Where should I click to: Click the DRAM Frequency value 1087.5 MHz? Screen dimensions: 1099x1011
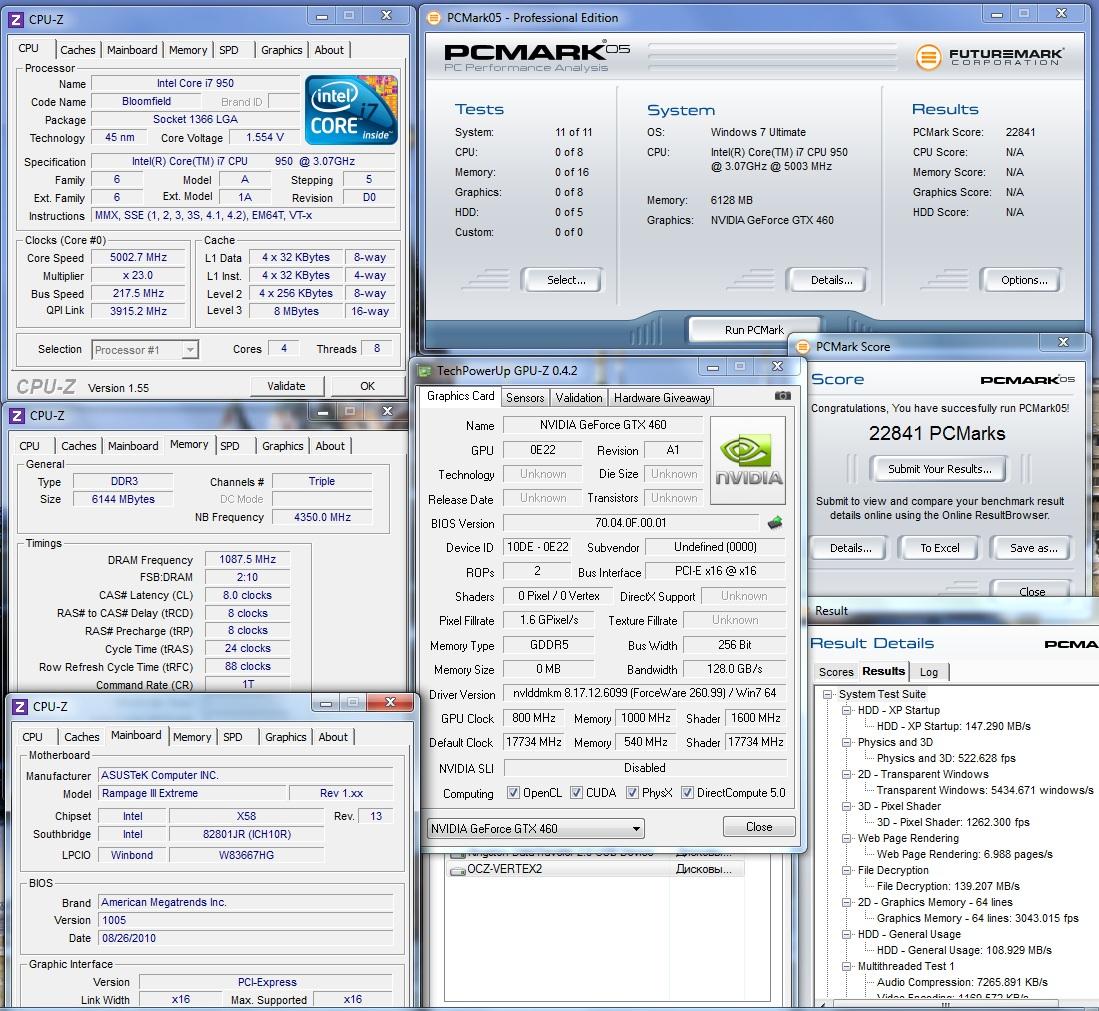247,559
